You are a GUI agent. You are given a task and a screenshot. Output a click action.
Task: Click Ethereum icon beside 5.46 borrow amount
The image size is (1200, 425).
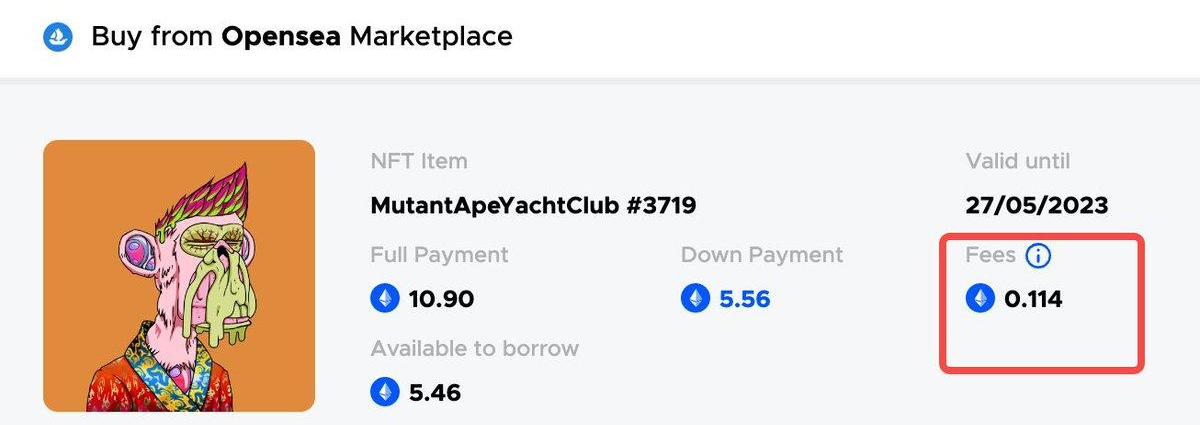click(x=384, y=391)
